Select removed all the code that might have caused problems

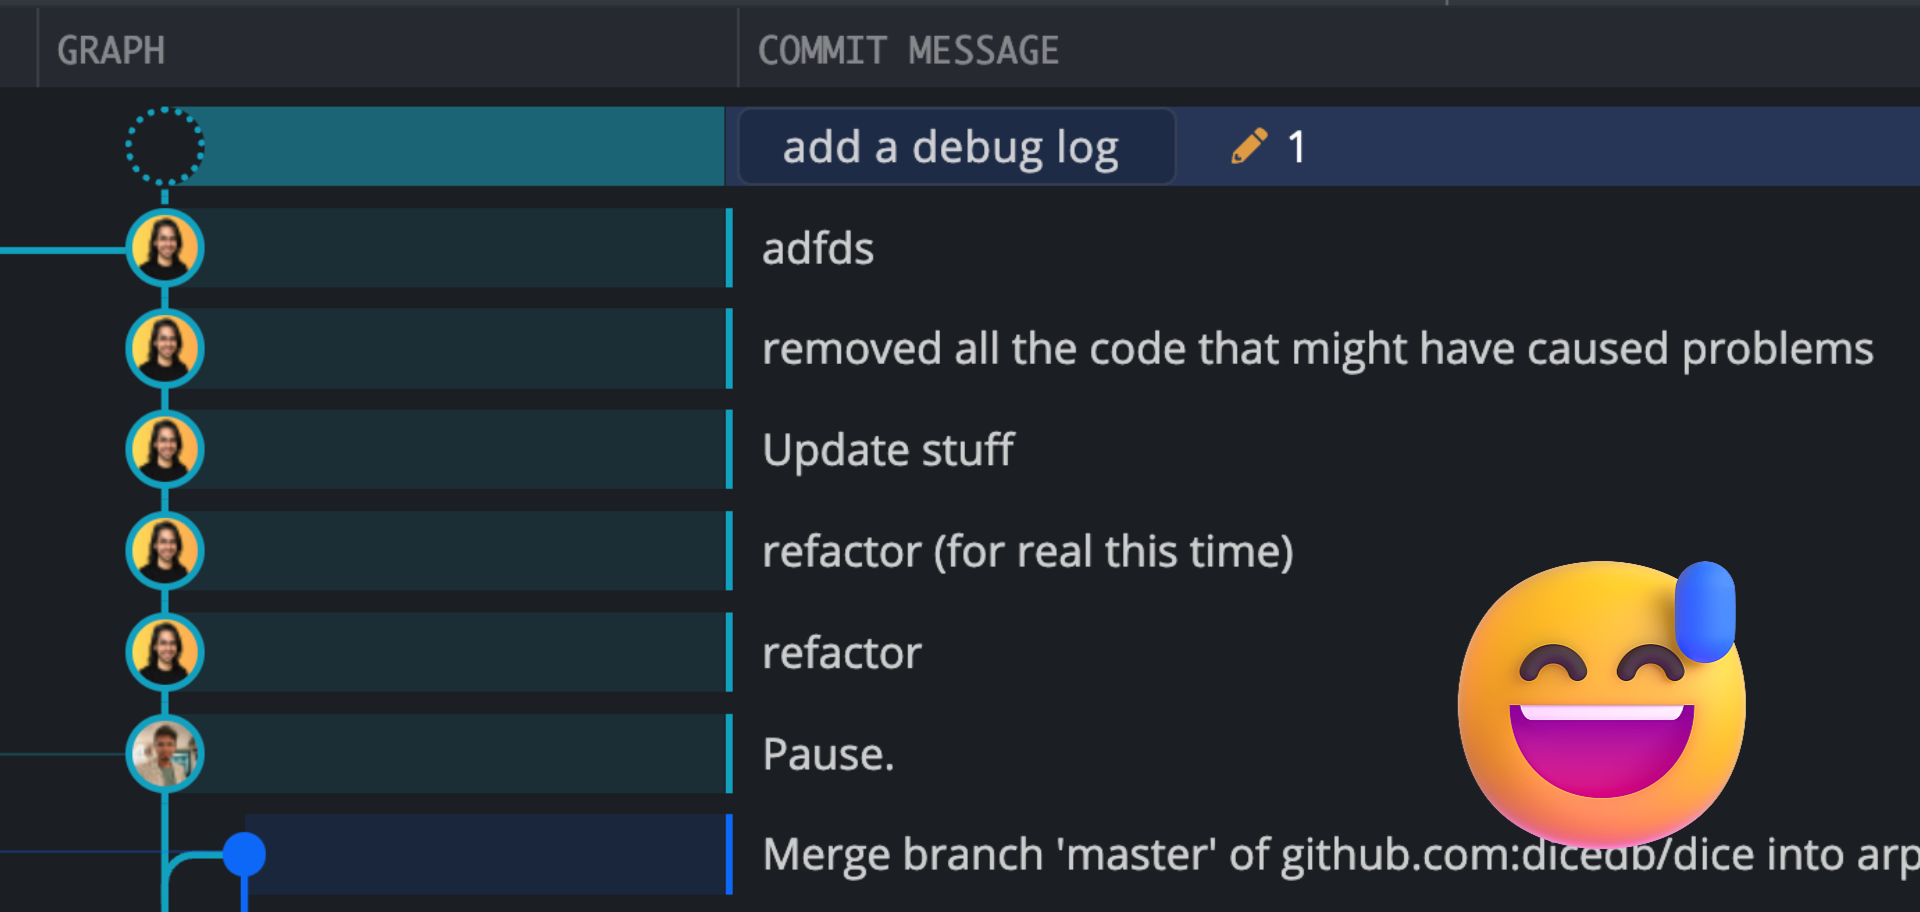[x=1318, y=349]
